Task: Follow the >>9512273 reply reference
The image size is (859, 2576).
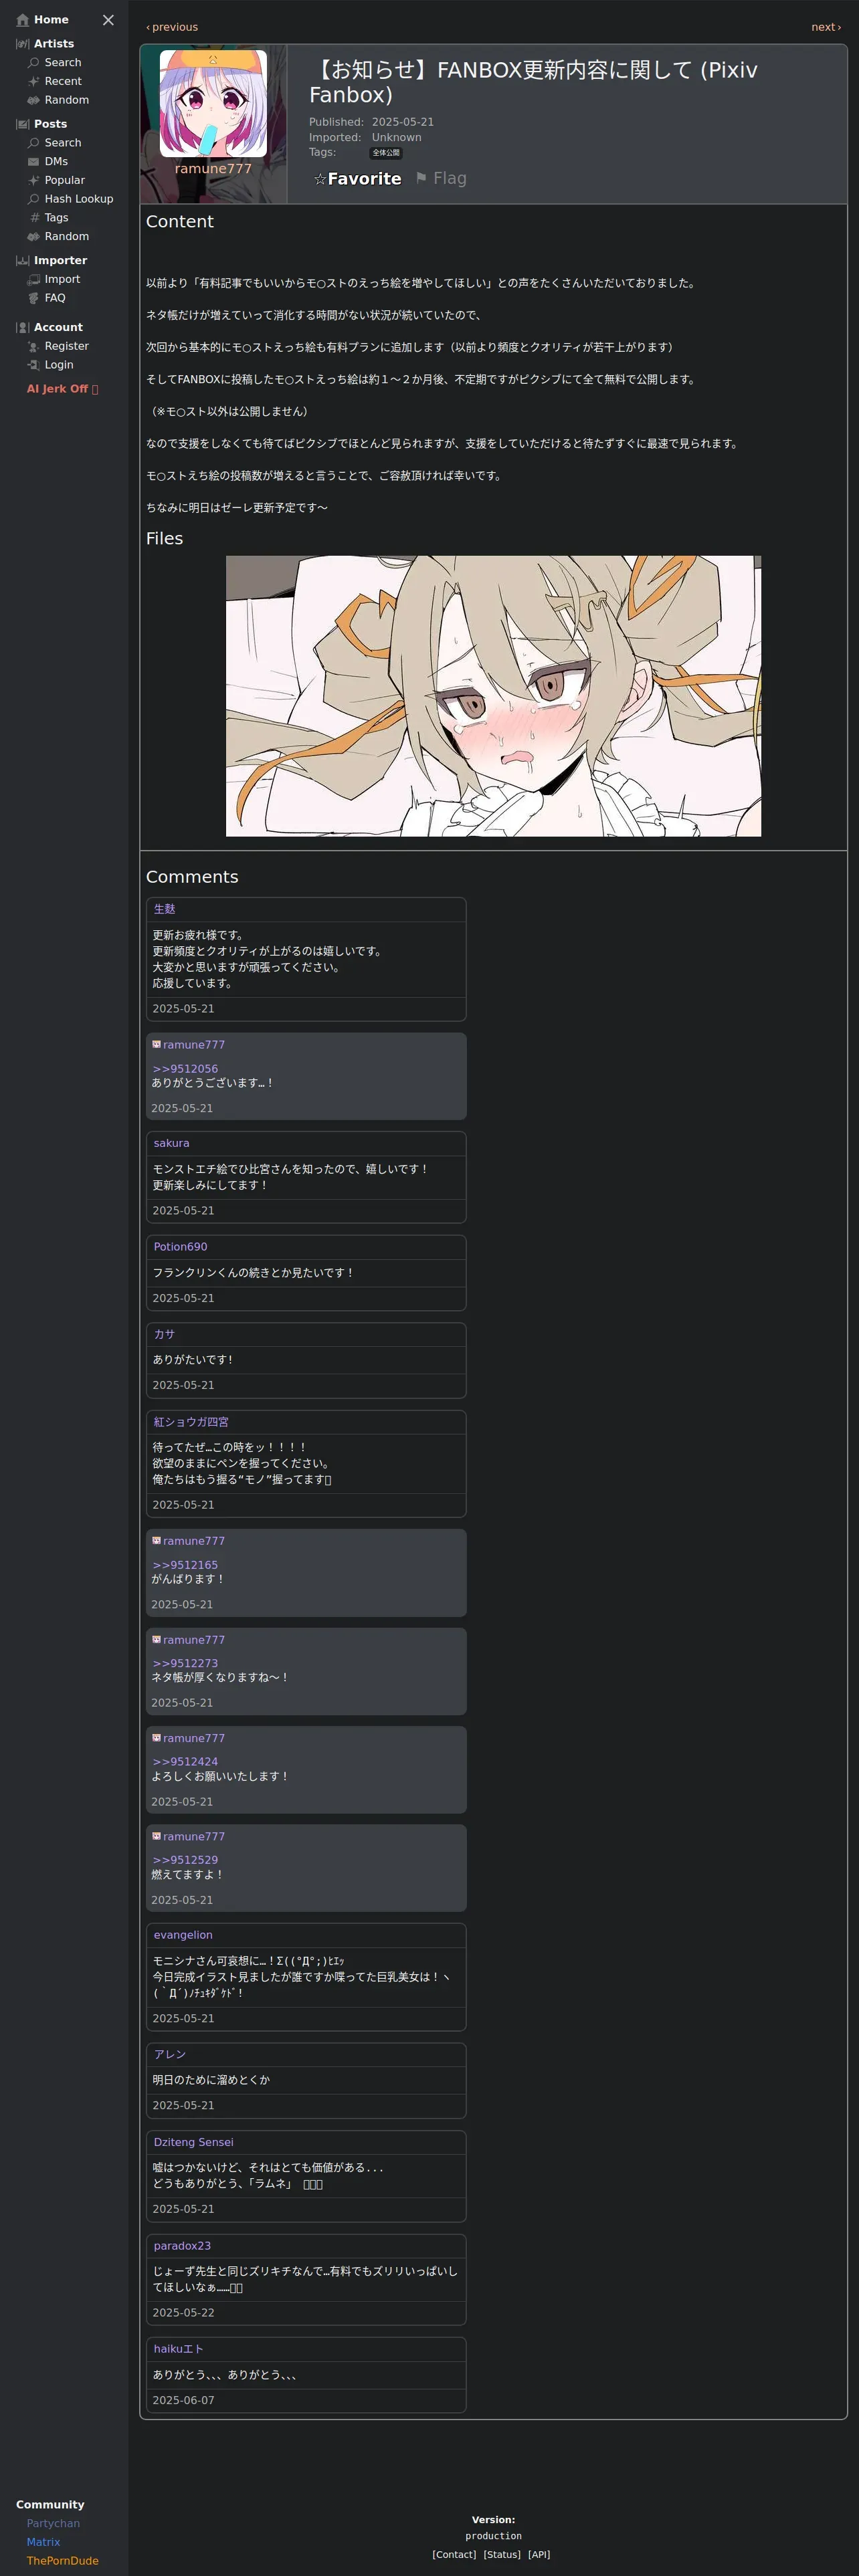Action: 185,1663
